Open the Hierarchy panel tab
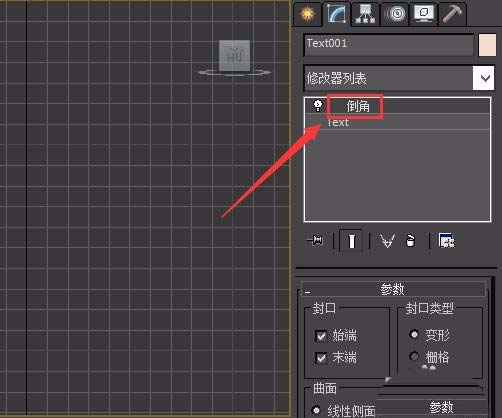This screenshot has height=418, width=502. pyautogui.click(x=365, y=14)
